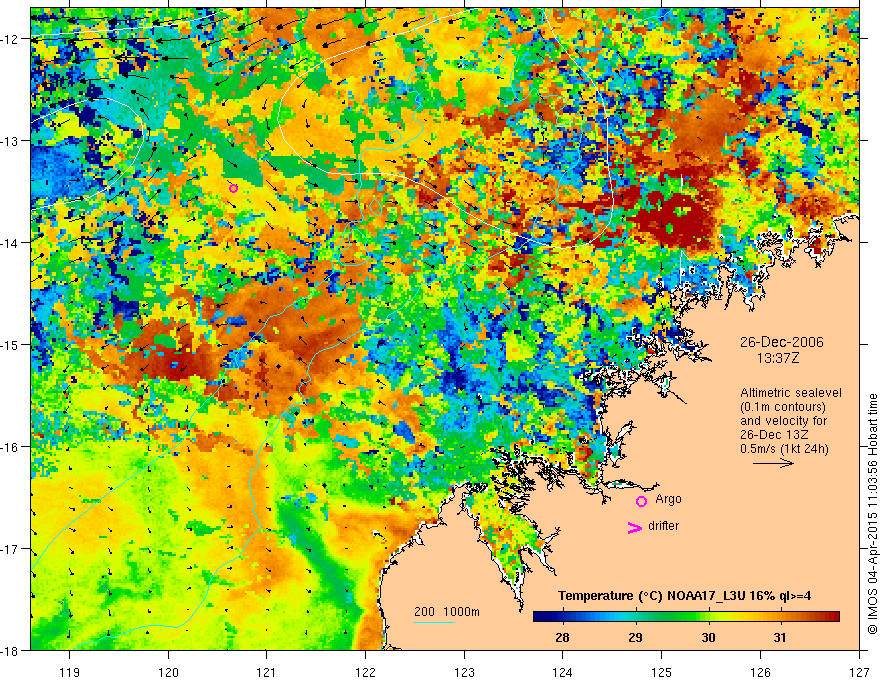This screenshot has height=680, width=880.
Task: Click latitude label -15
Action: click(x=12, y=344)
